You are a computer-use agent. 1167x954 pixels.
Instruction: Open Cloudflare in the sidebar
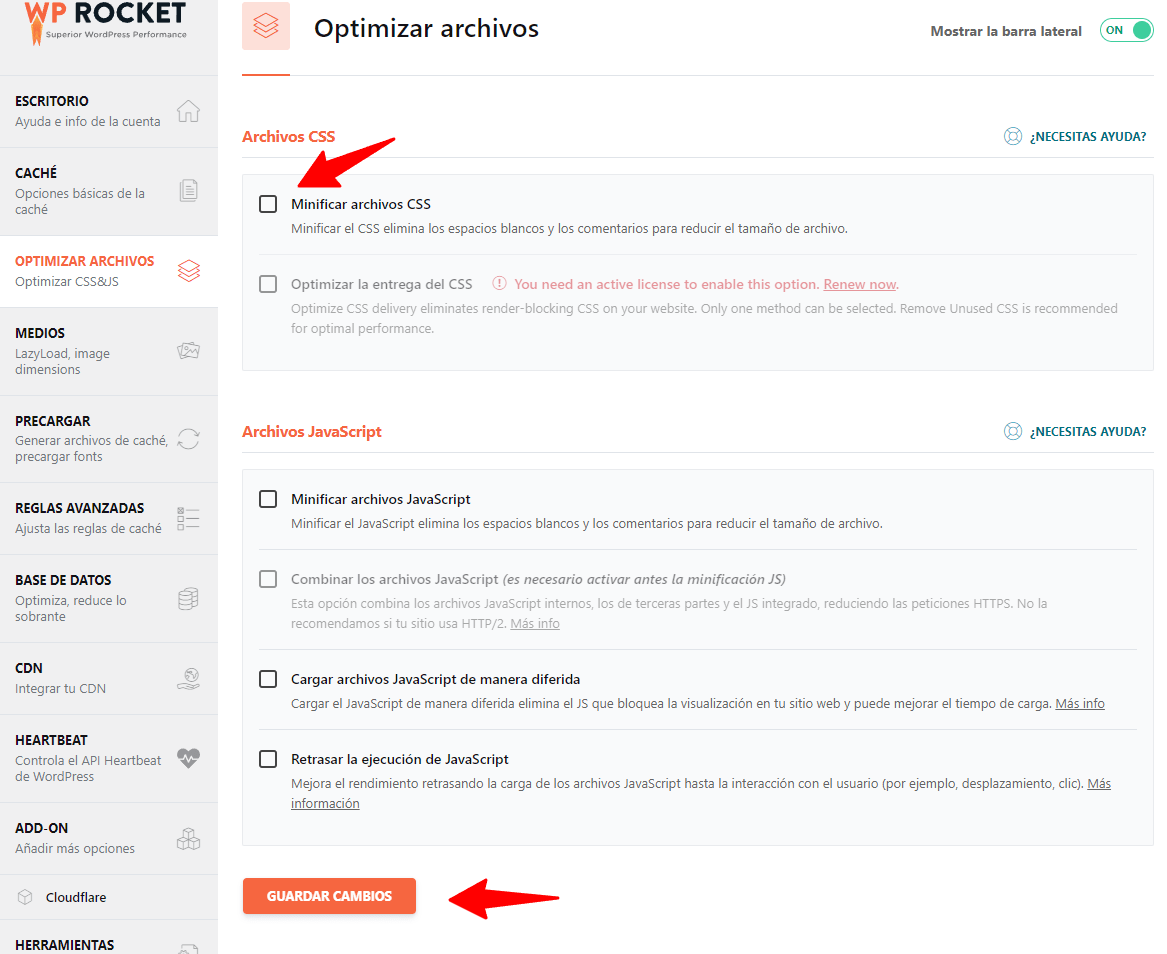click(x=76, y=897)
